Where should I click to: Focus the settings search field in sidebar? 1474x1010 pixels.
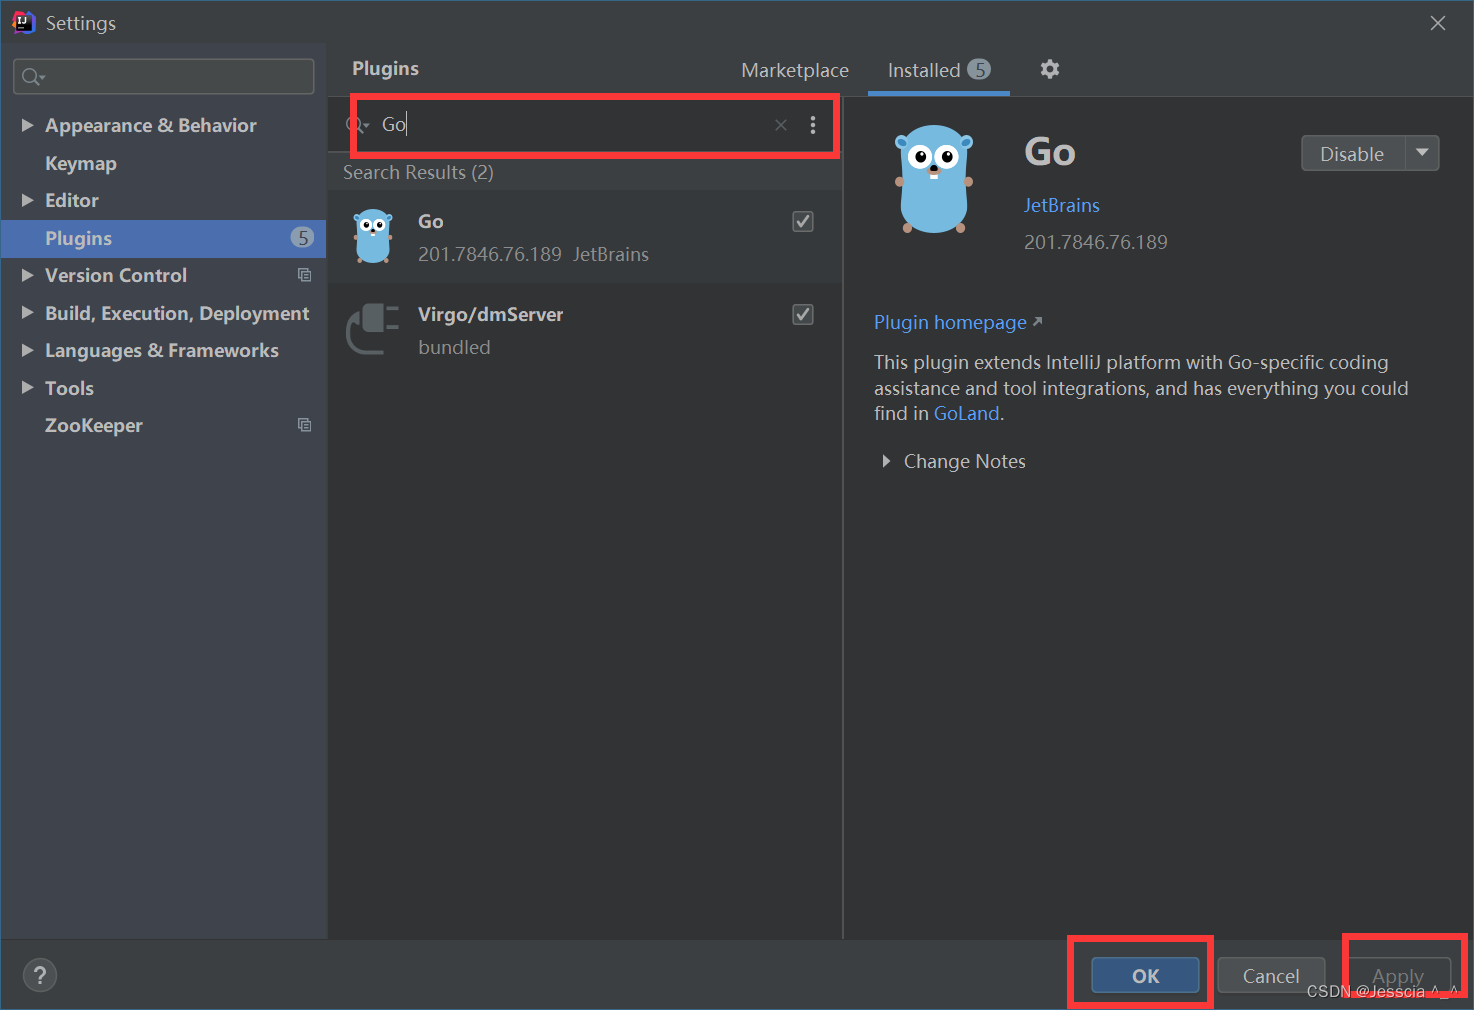(163, 76)
